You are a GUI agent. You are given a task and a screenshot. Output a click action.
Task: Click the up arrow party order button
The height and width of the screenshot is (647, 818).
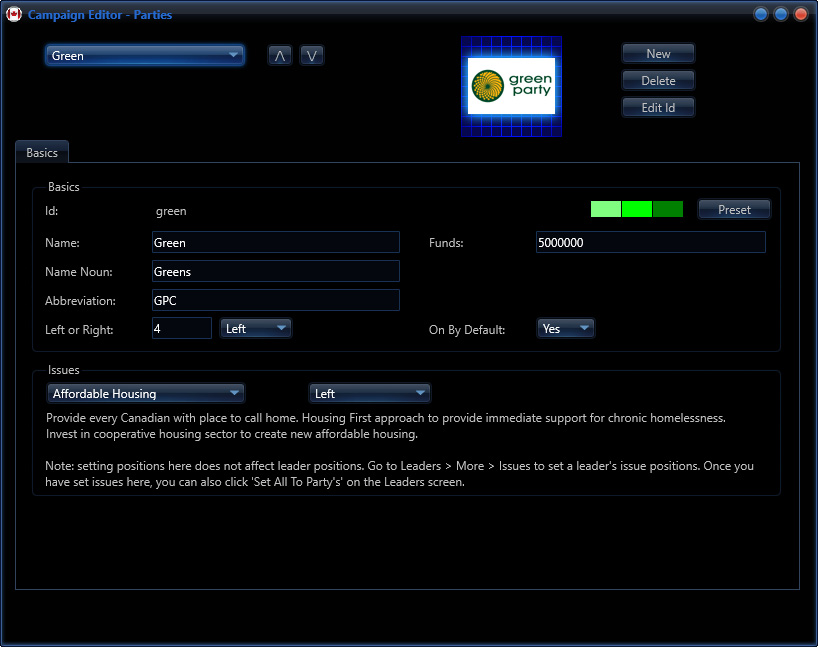point(280,56)
